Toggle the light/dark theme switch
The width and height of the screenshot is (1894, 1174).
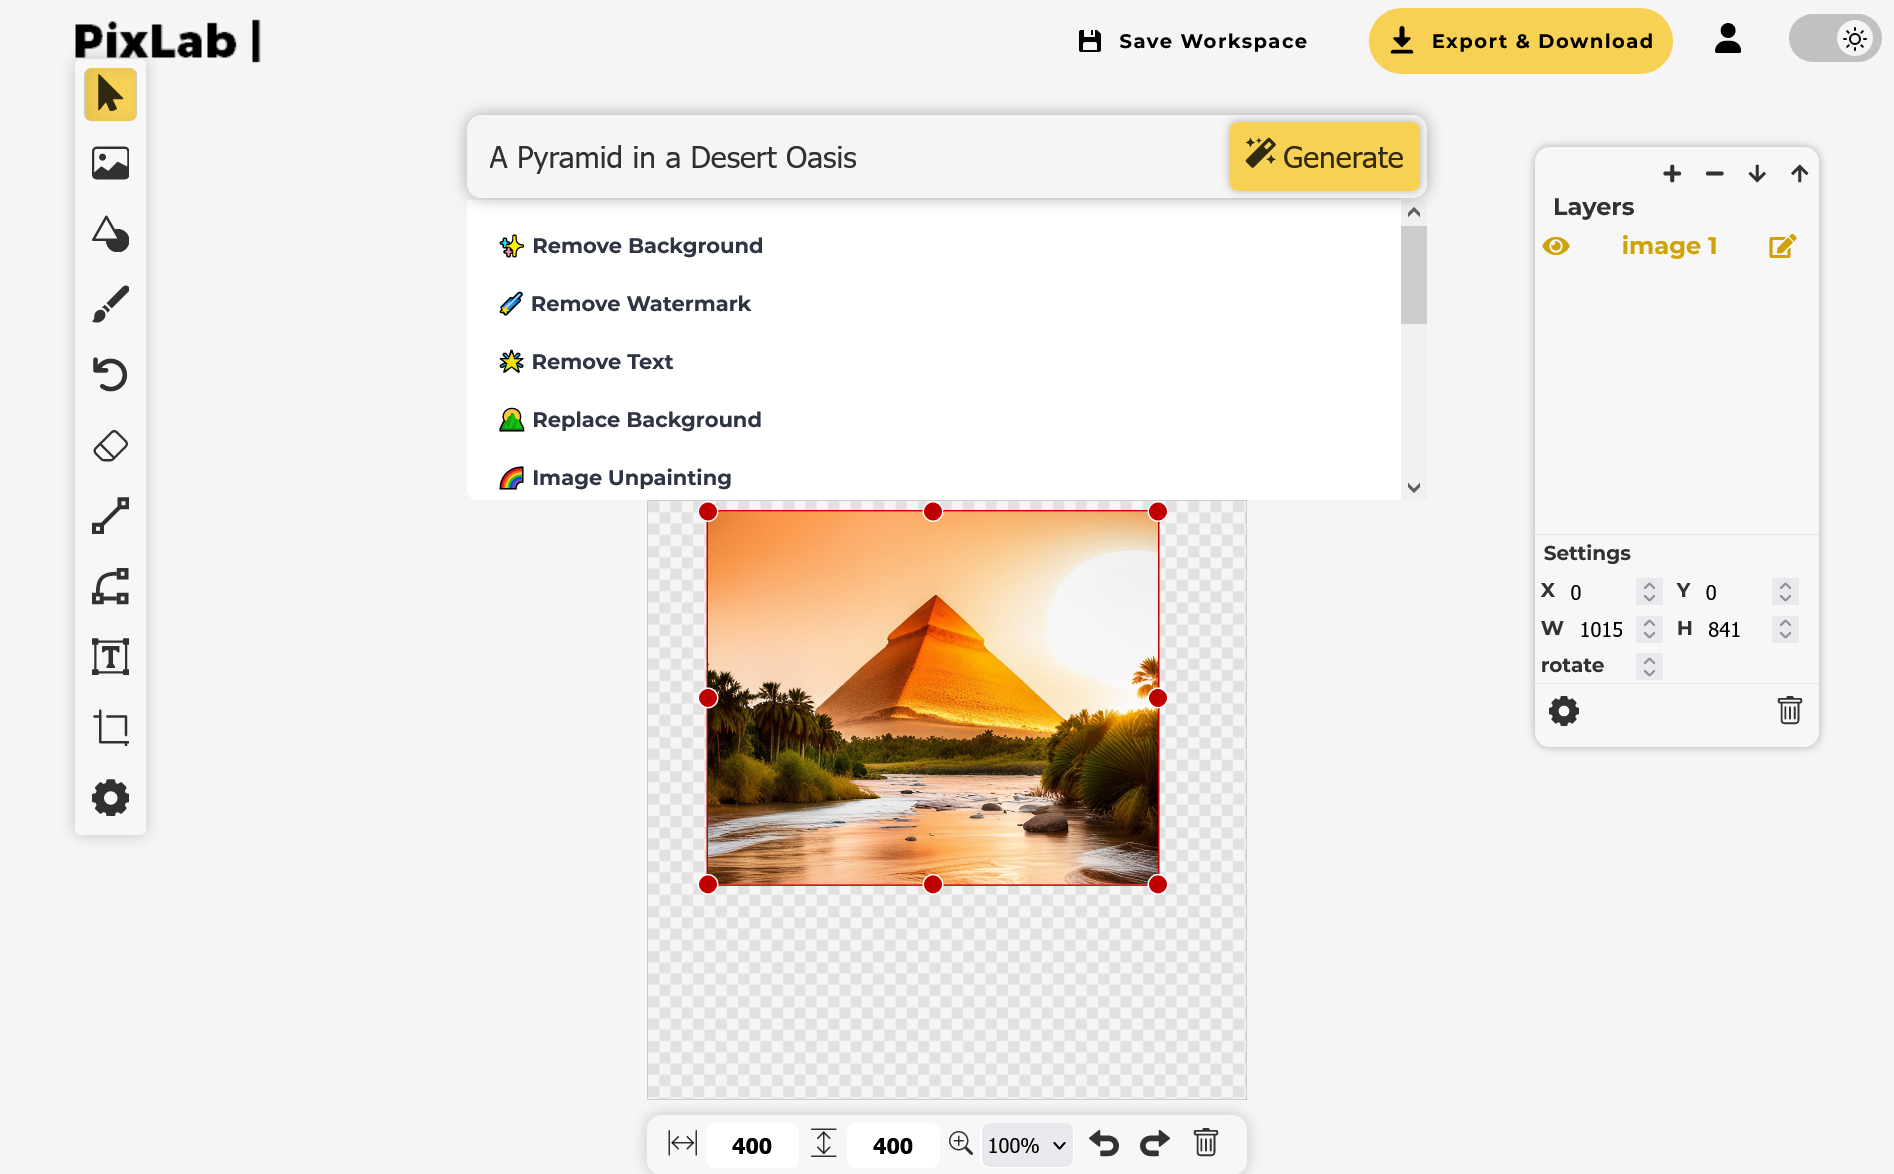(x=1834, y=40)
